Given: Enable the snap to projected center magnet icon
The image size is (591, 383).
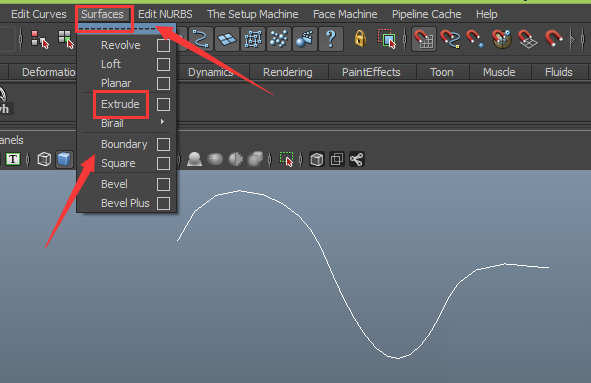Looking at the screenshot, I should (x=502, y=39).
